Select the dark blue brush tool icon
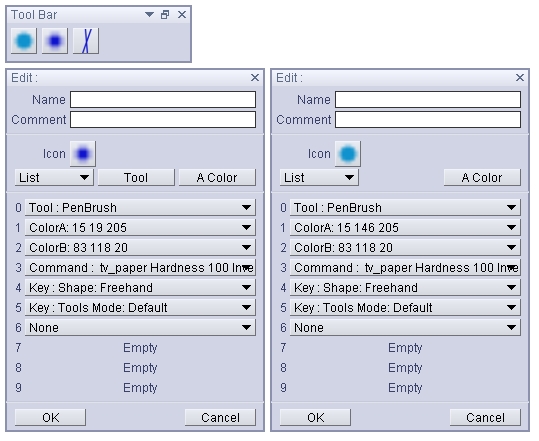 [55, 41]
